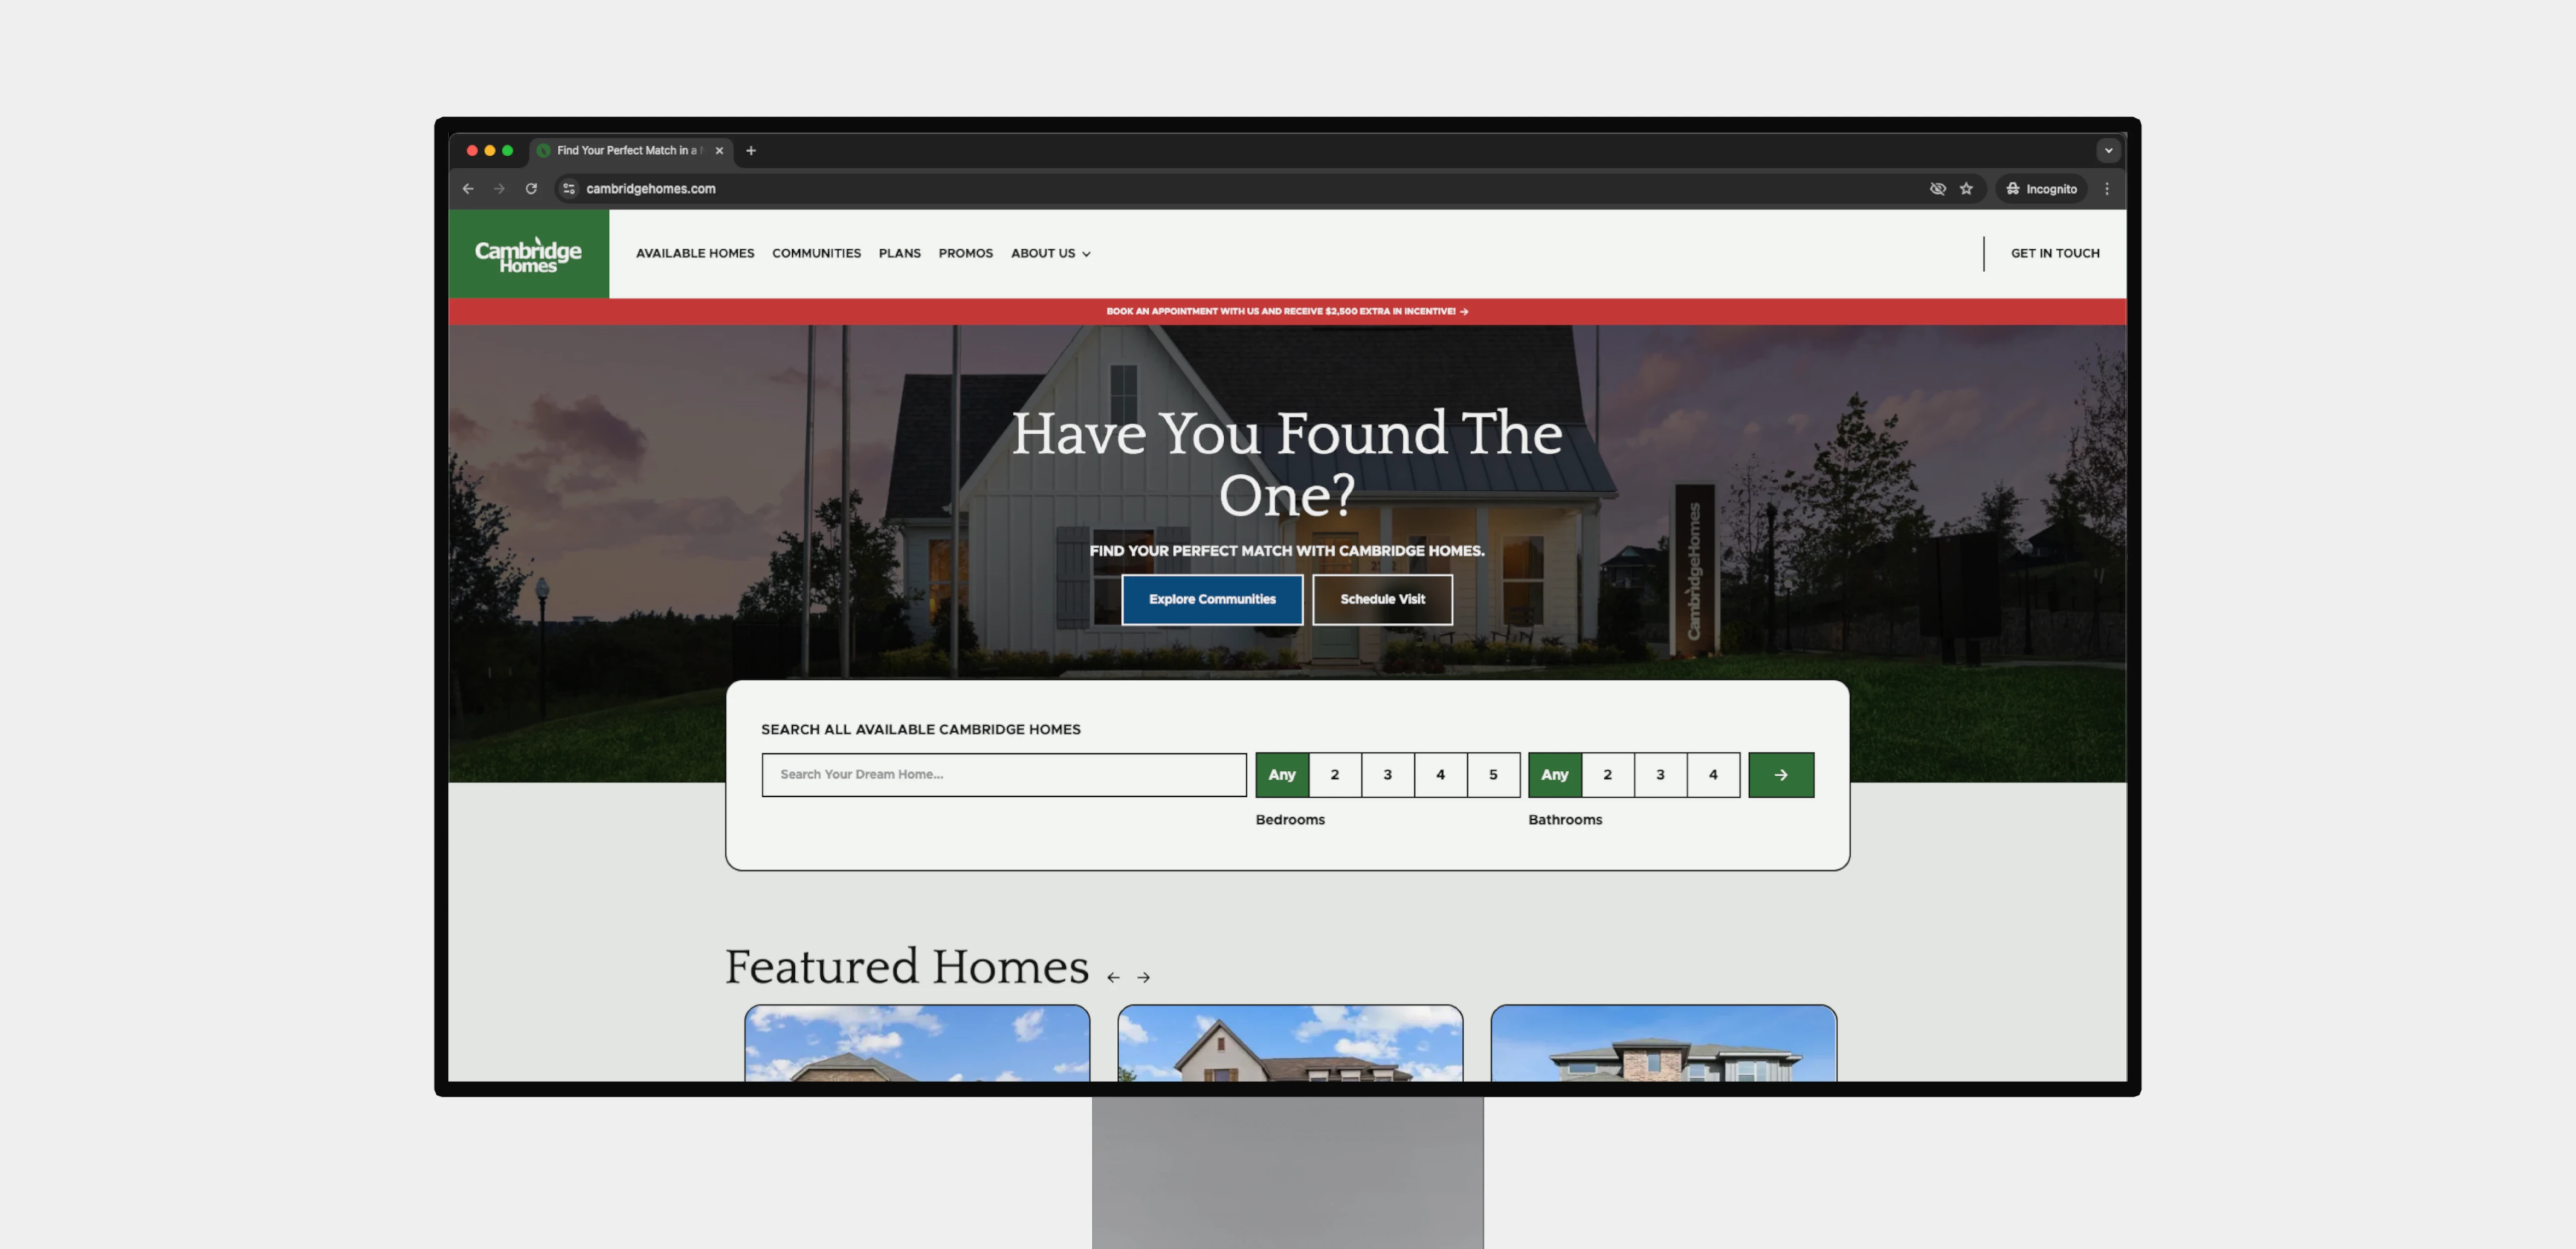Show previous Featured Homes with left arrow
The width and height of the screenshot is (2576, 1249).
click(1113, 977)
